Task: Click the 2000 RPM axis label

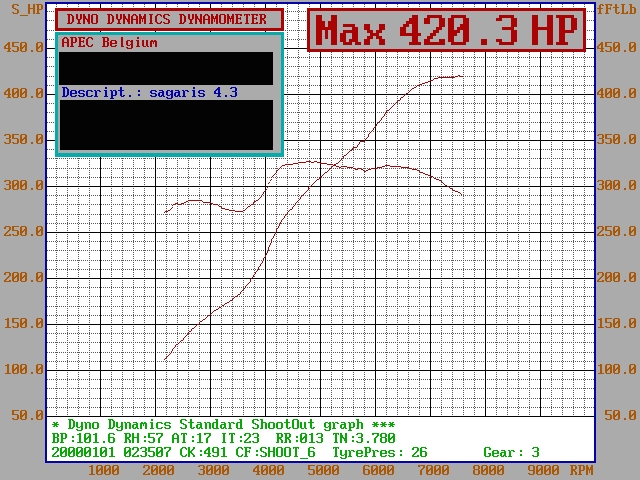Action: tap(158, 471)
